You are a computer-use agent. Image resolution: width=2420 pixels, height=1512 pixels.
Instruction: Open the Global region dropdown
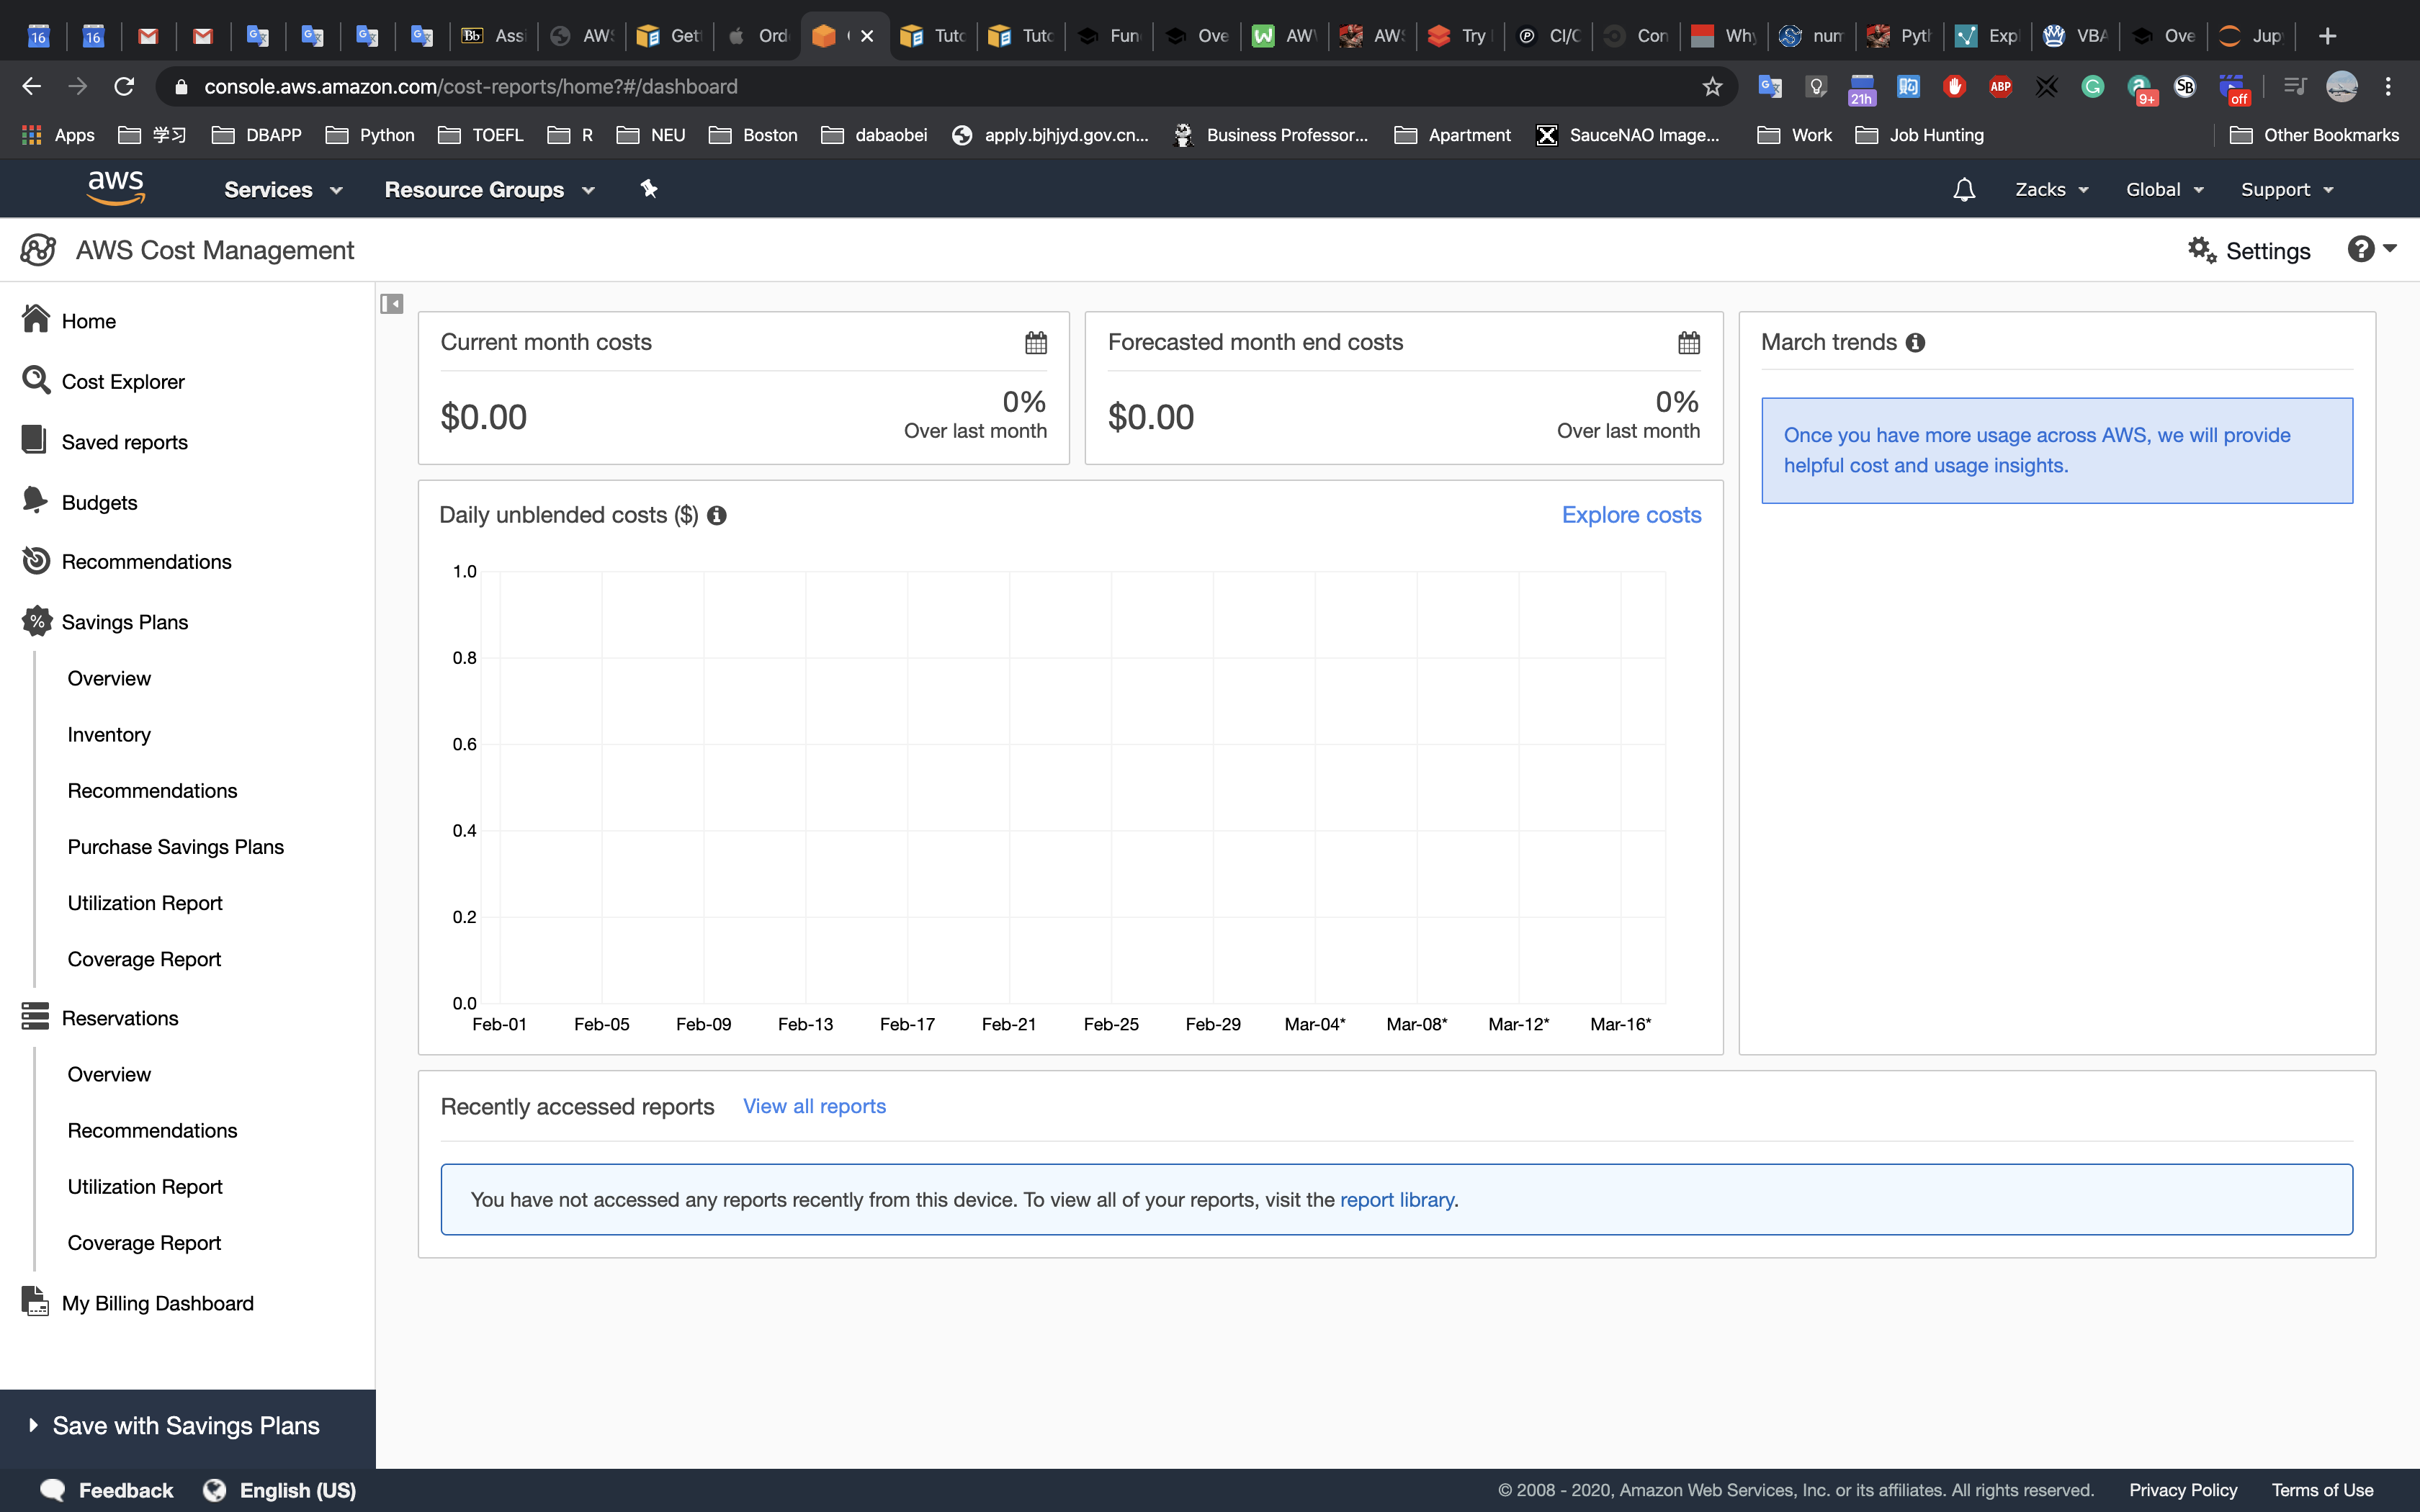pyautogui.click(x=2164, y=189)
